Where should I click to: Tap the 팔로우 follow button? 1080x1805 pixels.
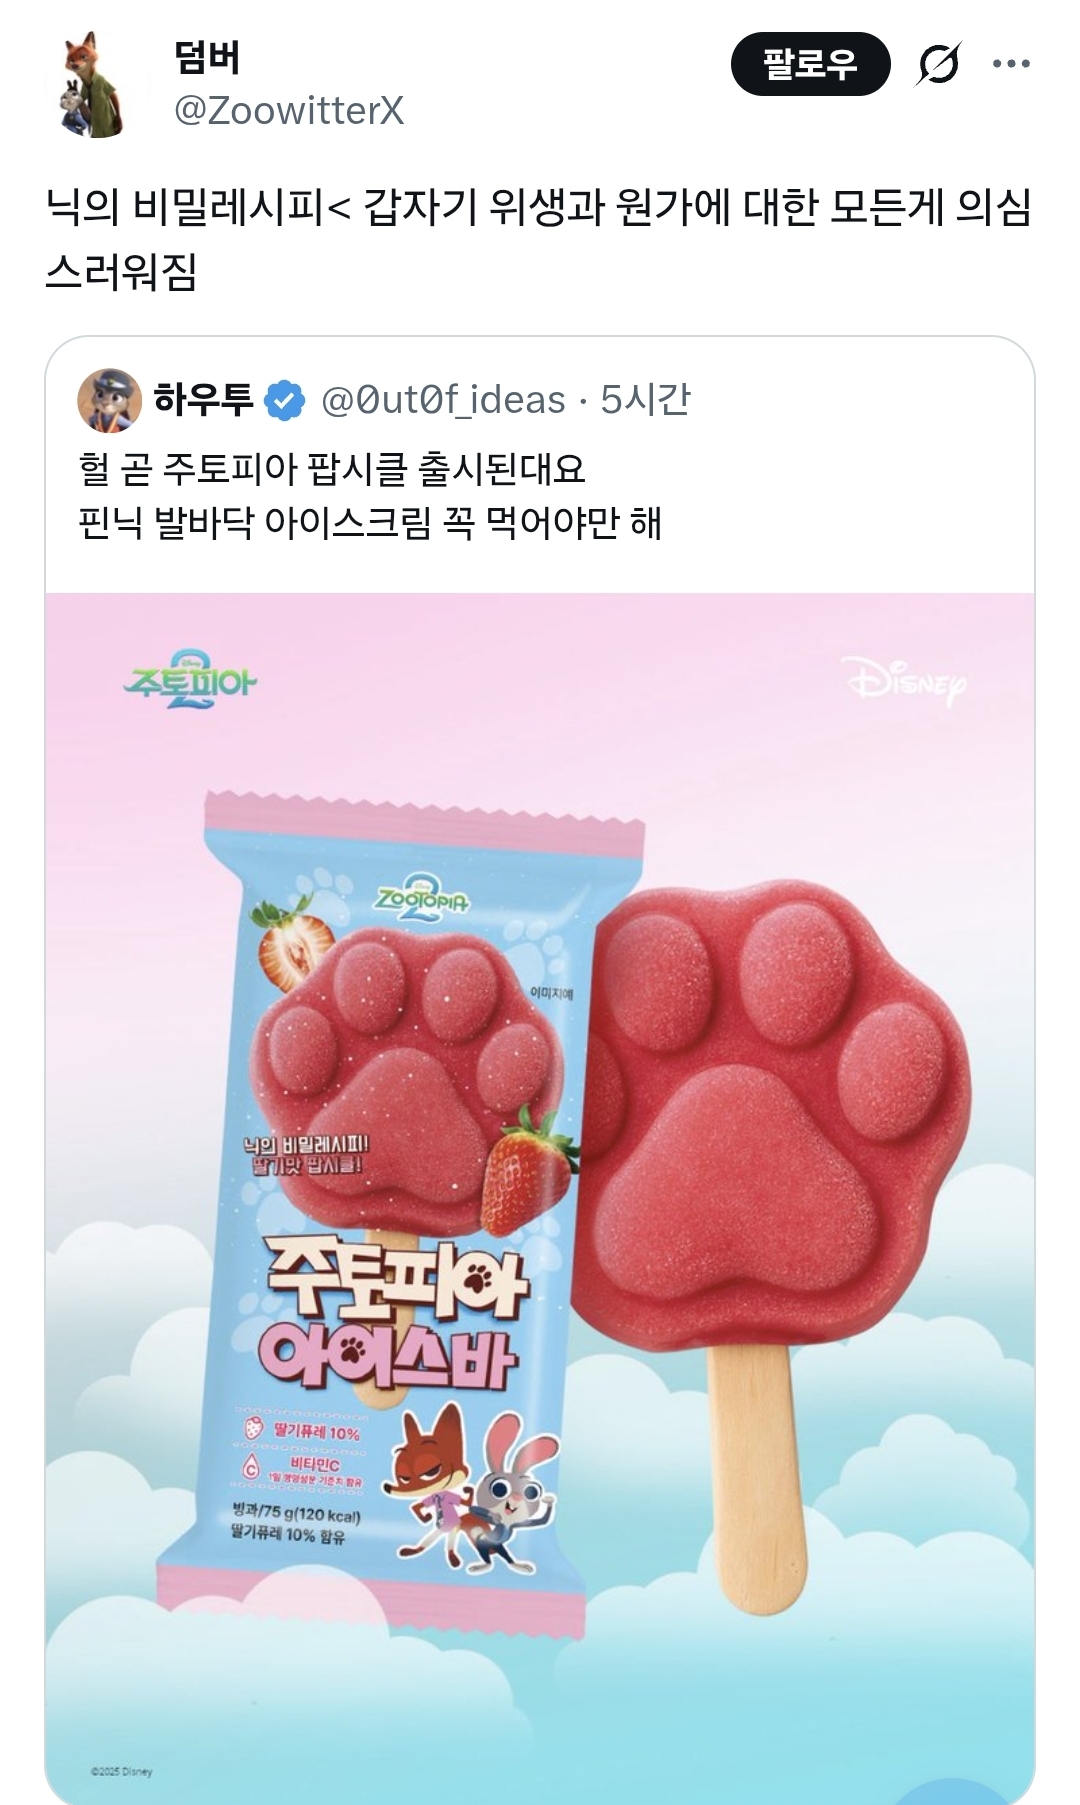pos(810,64)
